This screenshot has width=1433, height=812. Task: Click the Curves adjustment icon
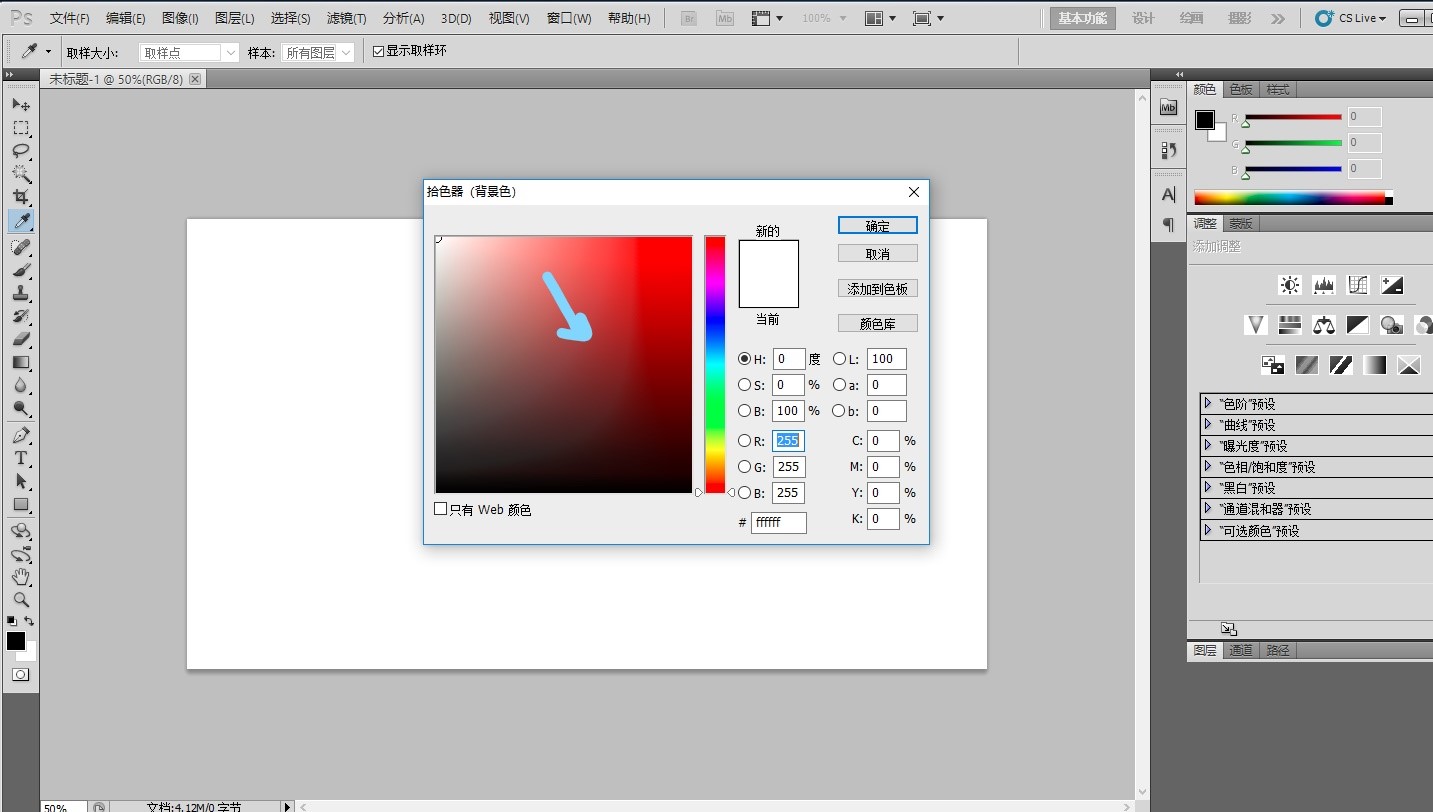(x=1357, y=285)
